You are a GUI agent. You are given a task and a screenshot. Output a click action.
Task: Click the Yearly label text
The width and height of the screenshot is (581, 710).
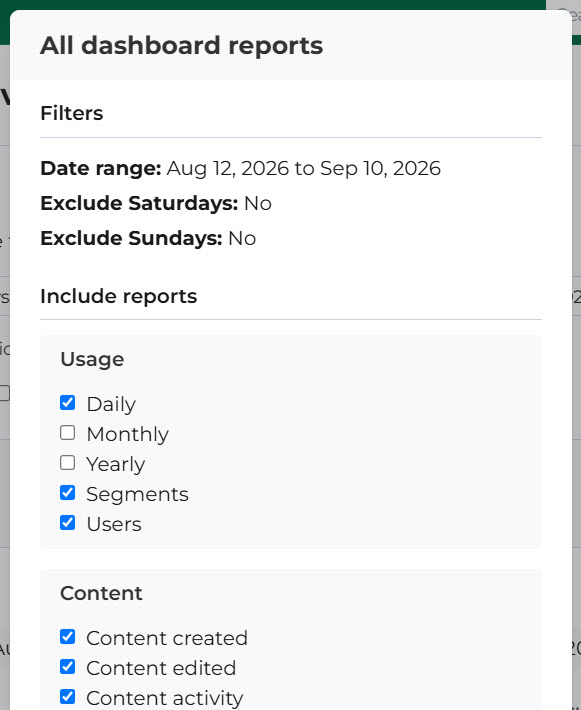tap(116, 465)
